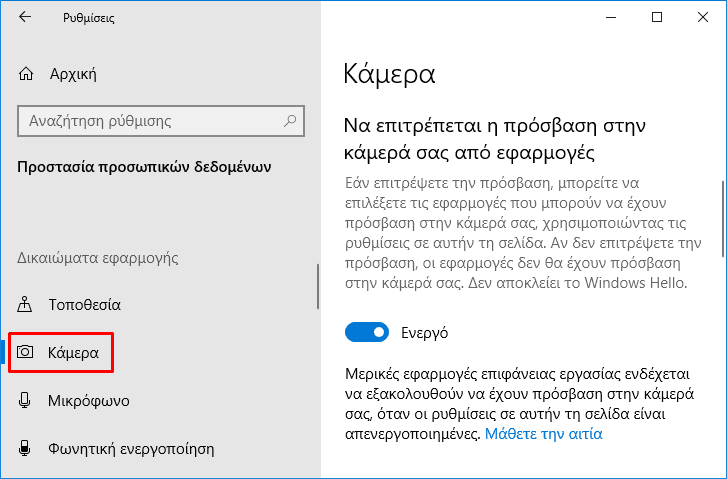Click the Αναζήτηση ρύθμισης search field

(161, 121)
